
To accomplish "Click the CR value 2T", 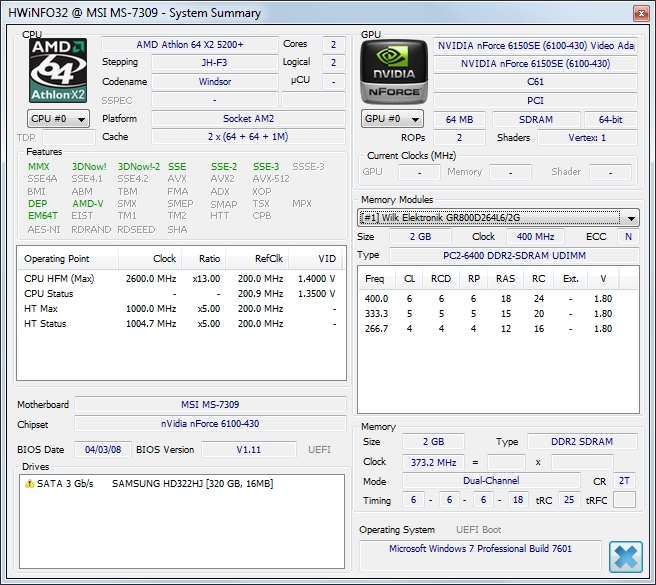I will click(624, 481).
